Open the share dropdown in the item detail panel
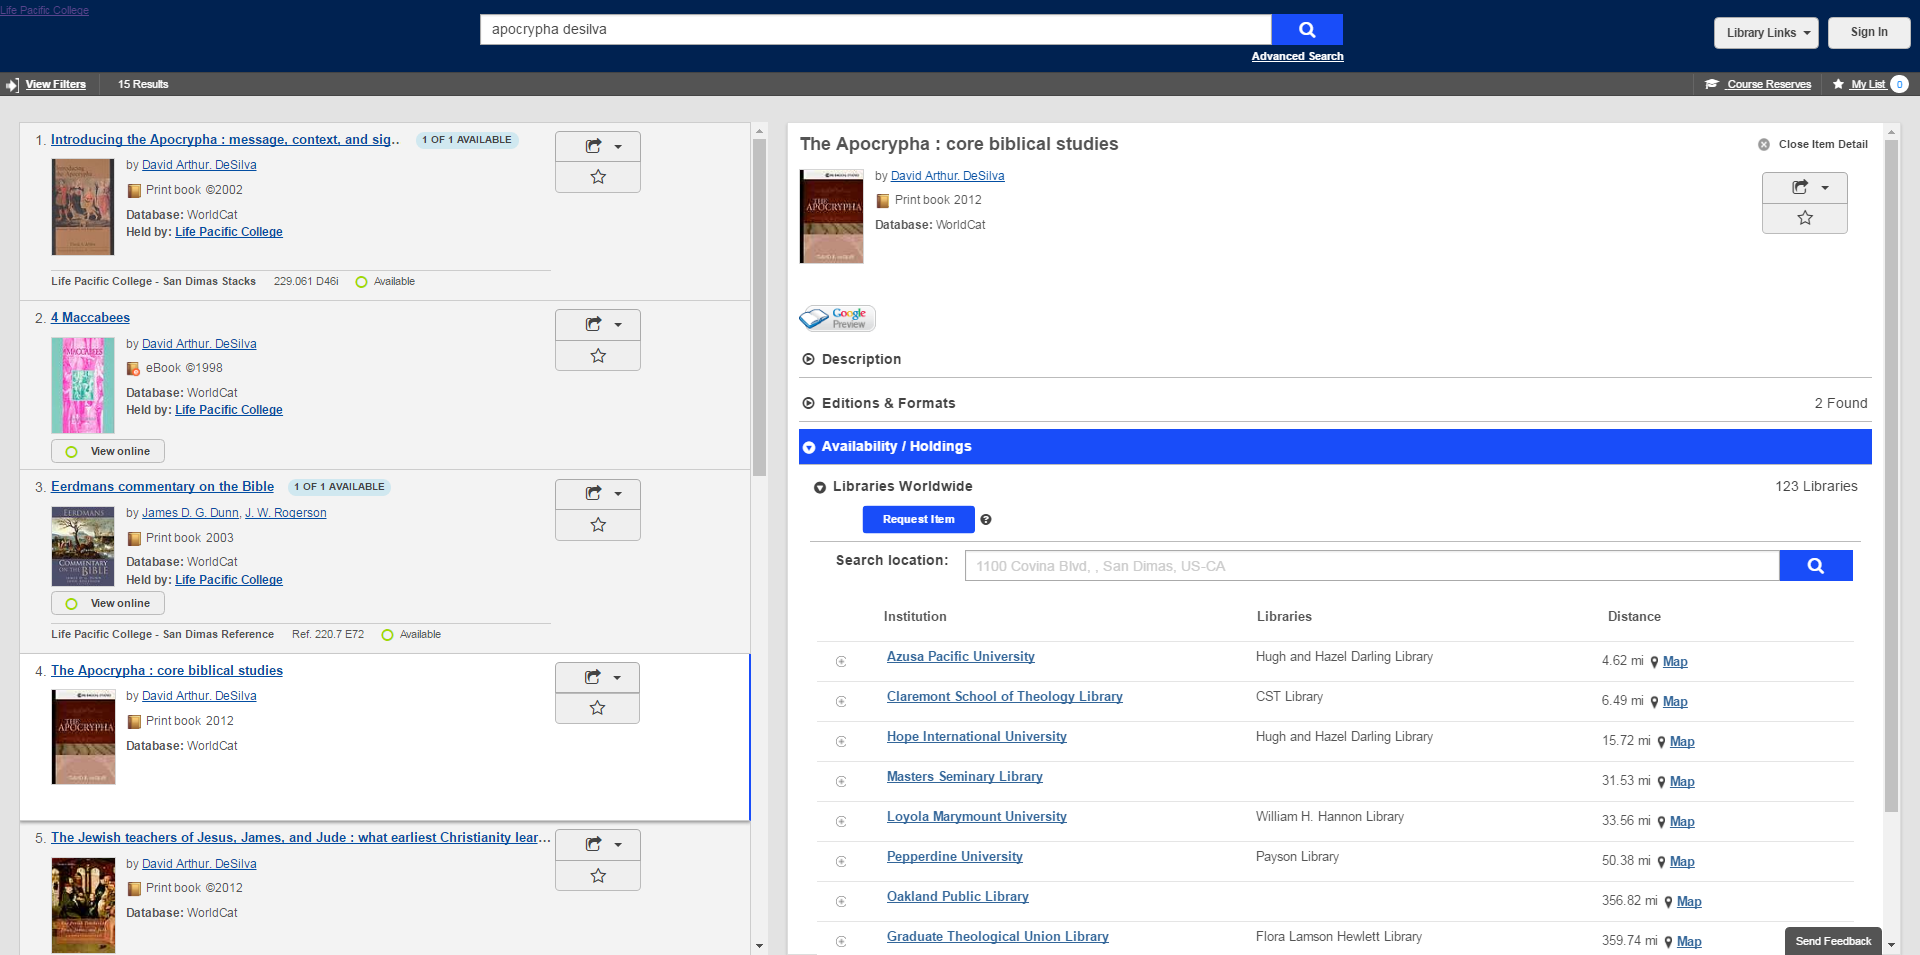1920x955 pixels. point(1805,188)
